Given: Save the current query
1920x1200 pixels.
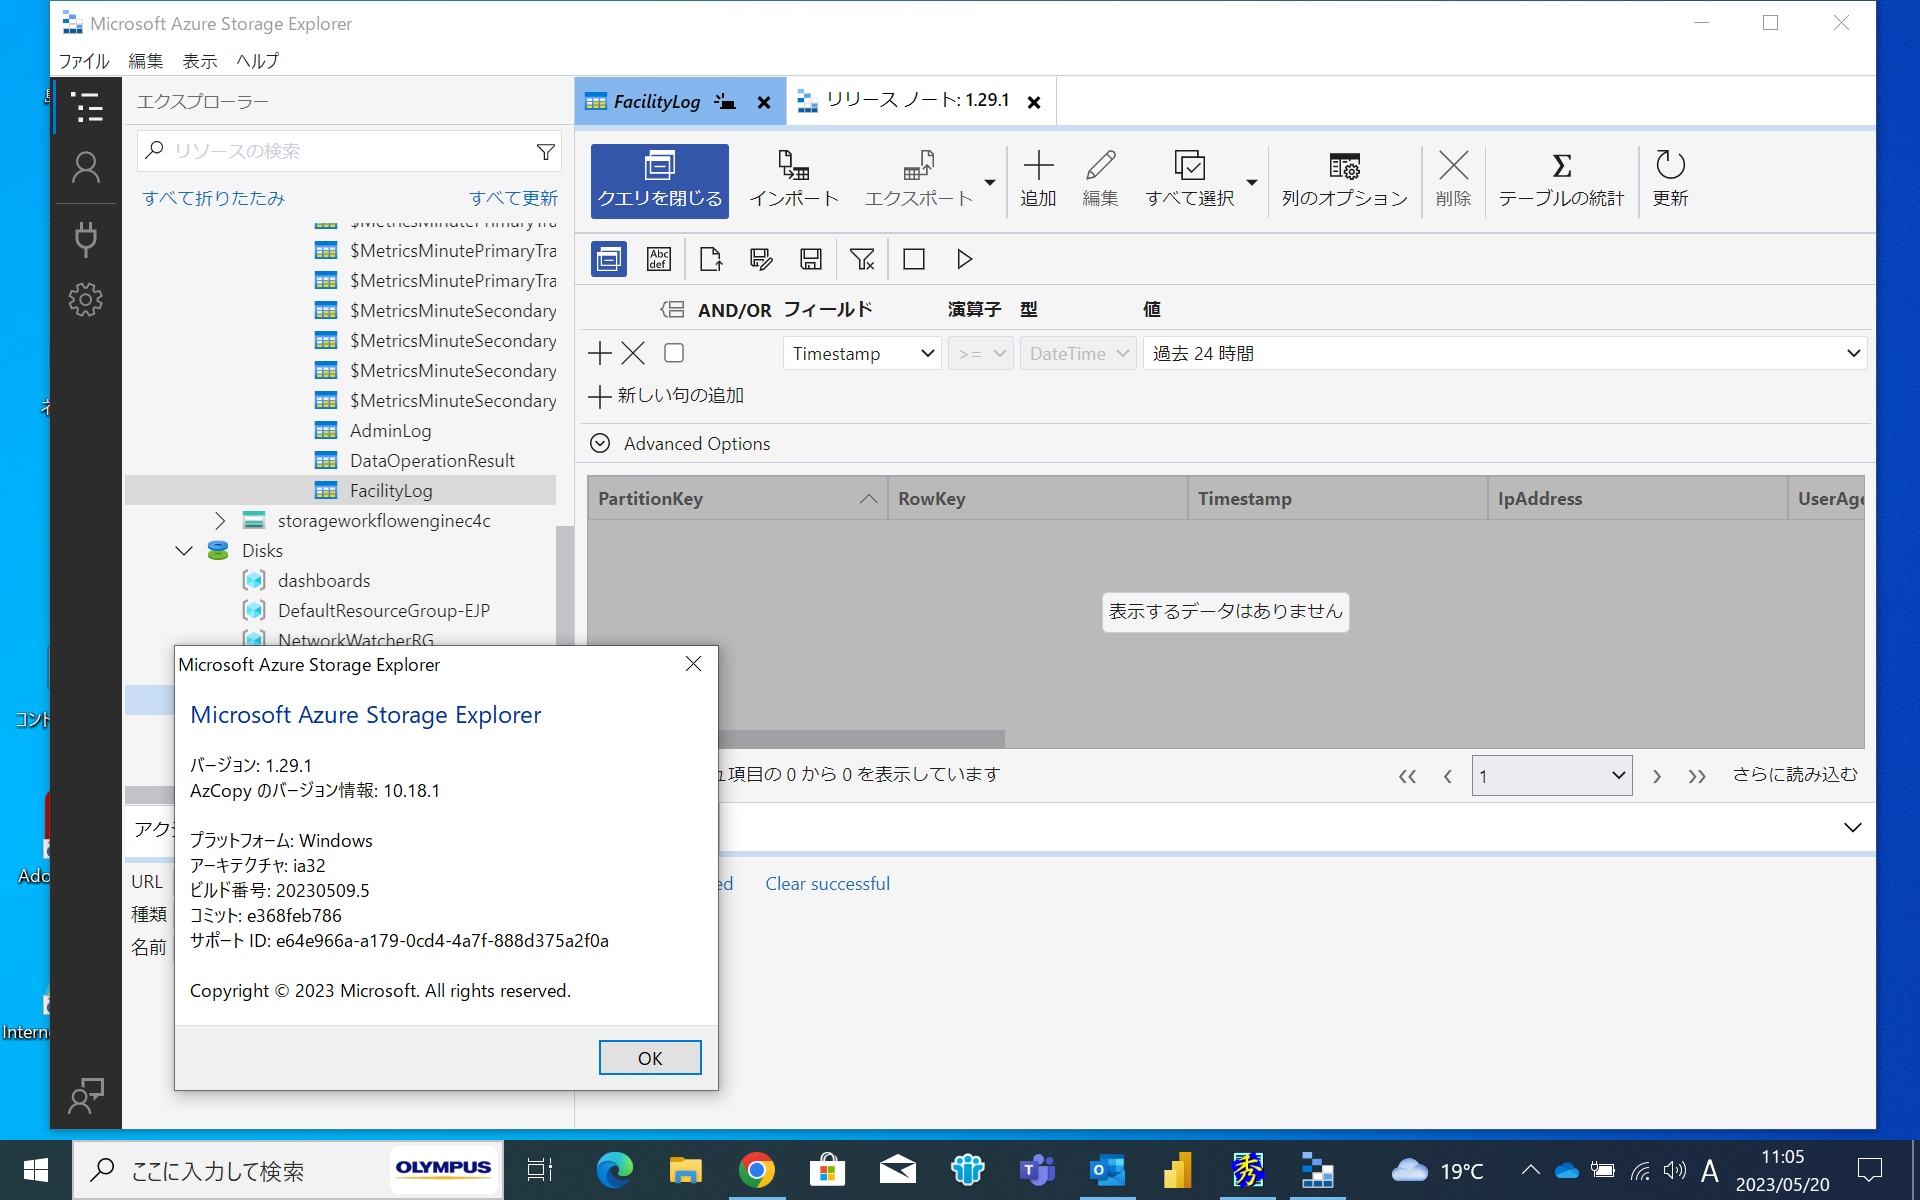Looking at the screenshot, I should tap(811, 259).
